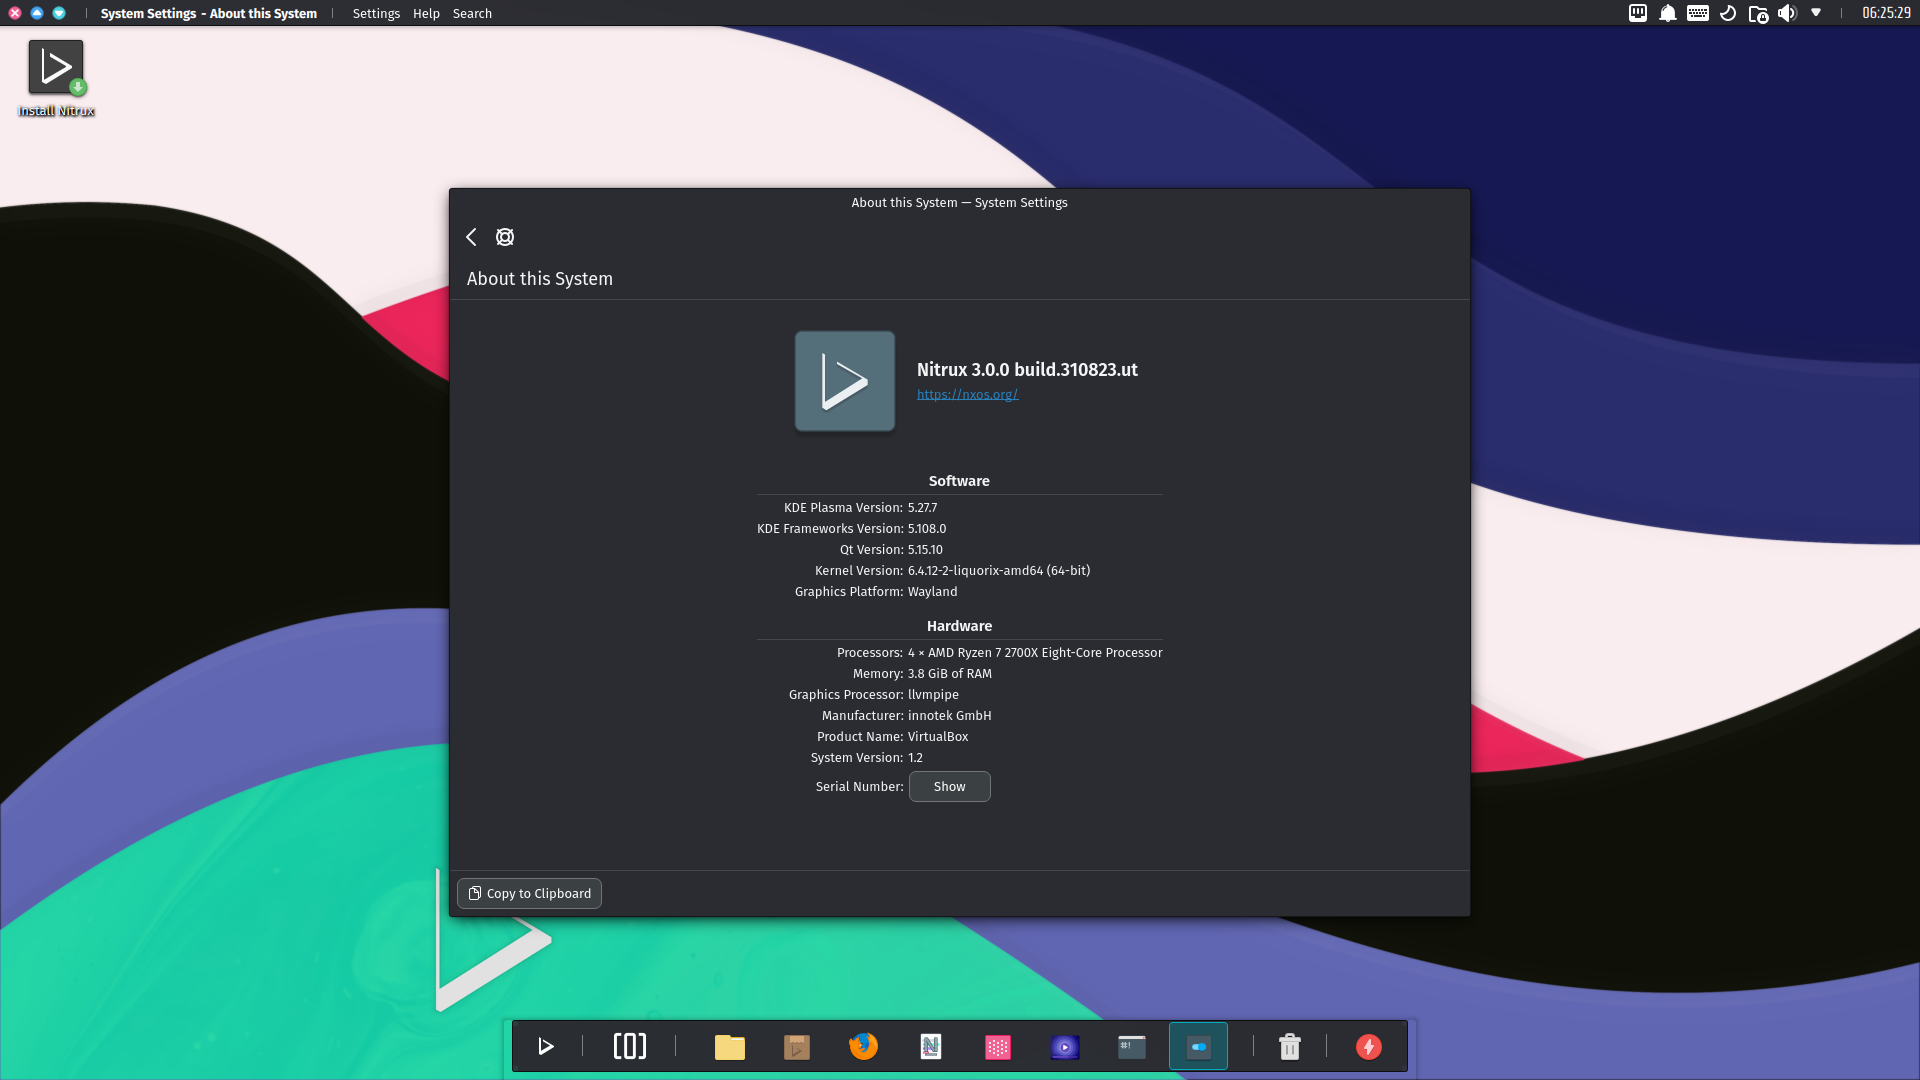Open the file manager icon in taskbar
Image resolution: width=1920 pixels, height=1080 pixels.
click(731, 1046)
